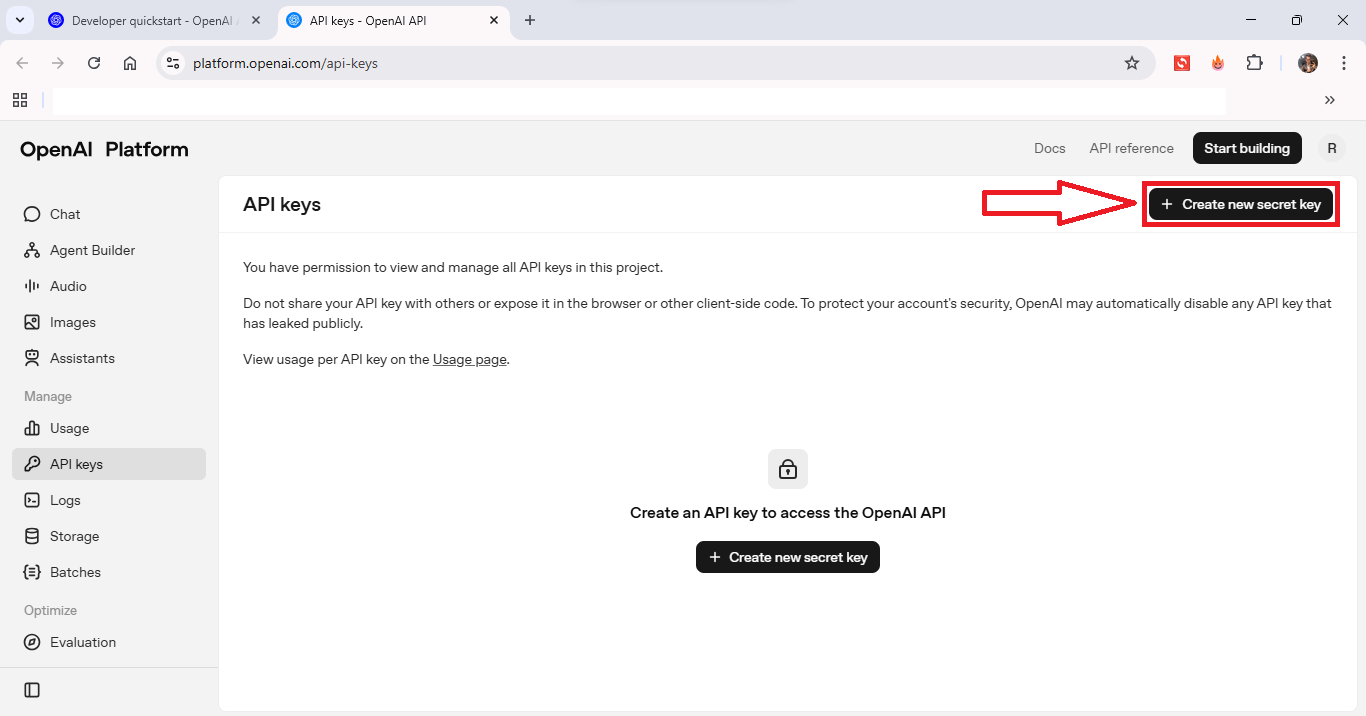Open the Chrome three-dot menu

tap(1343, 63)
